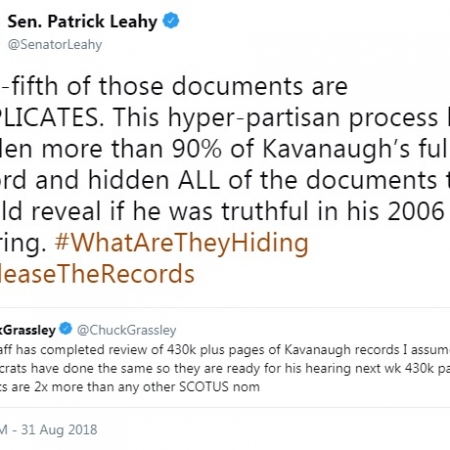
Task: Click the verified badge beside Sen. Patrick Leahy
Action: coord(171,21)
